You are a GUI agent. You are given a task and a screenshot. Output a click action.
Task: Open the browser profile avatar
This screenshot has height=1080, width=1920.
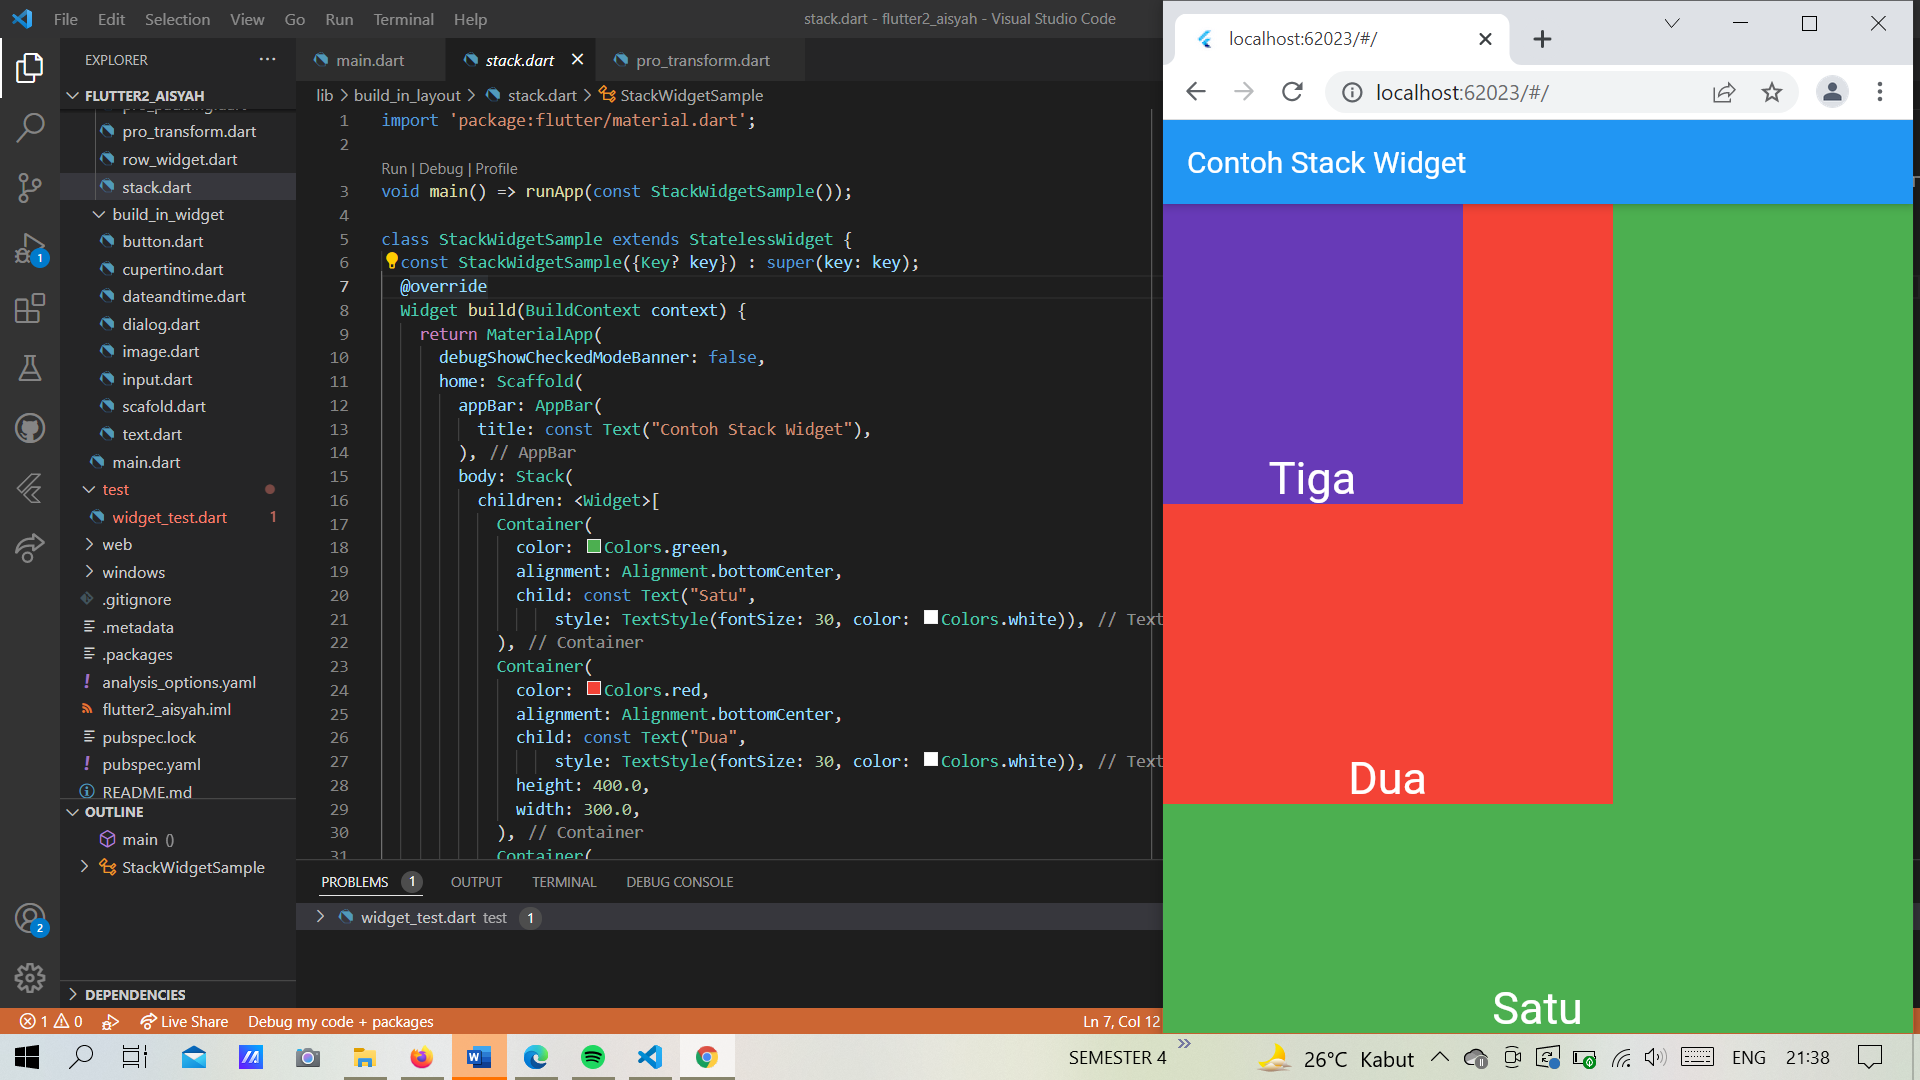click(x=1832, y=92)
